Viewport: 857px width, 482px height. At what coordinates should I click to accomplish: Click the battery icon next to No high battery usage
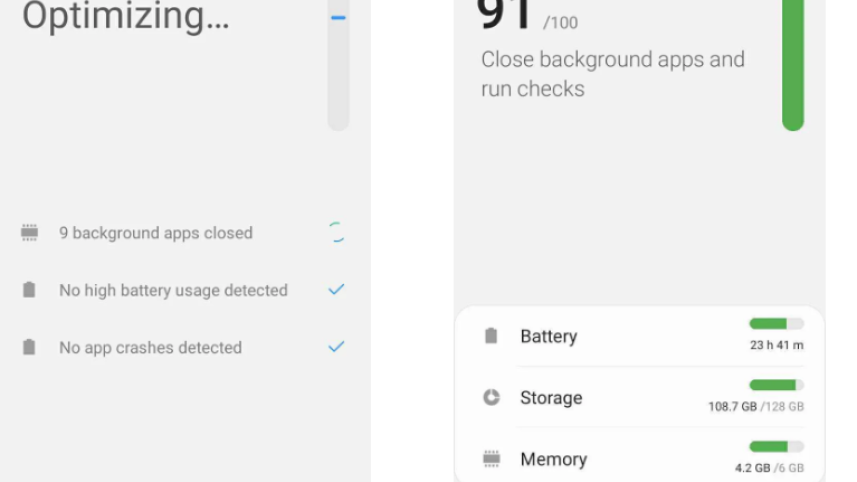tap(29, 290)
